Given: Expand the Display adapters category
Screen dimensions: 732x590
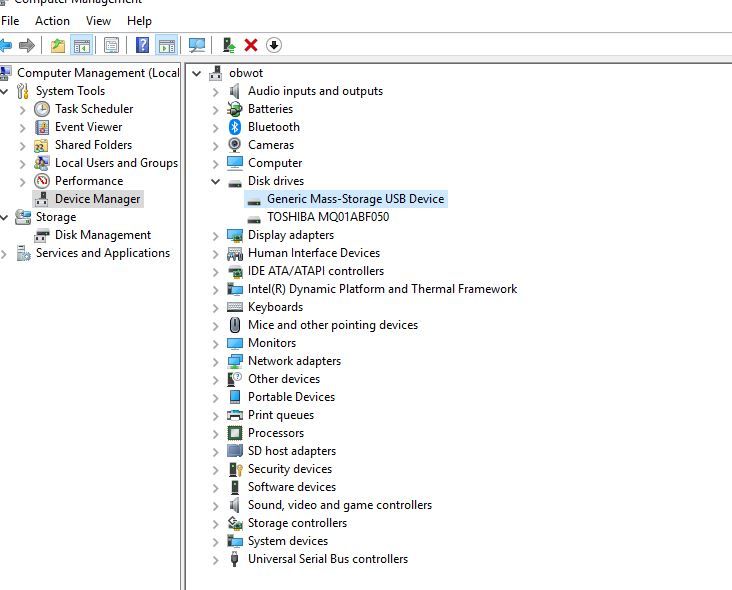Looking at the screenshot, I should 215,235.
